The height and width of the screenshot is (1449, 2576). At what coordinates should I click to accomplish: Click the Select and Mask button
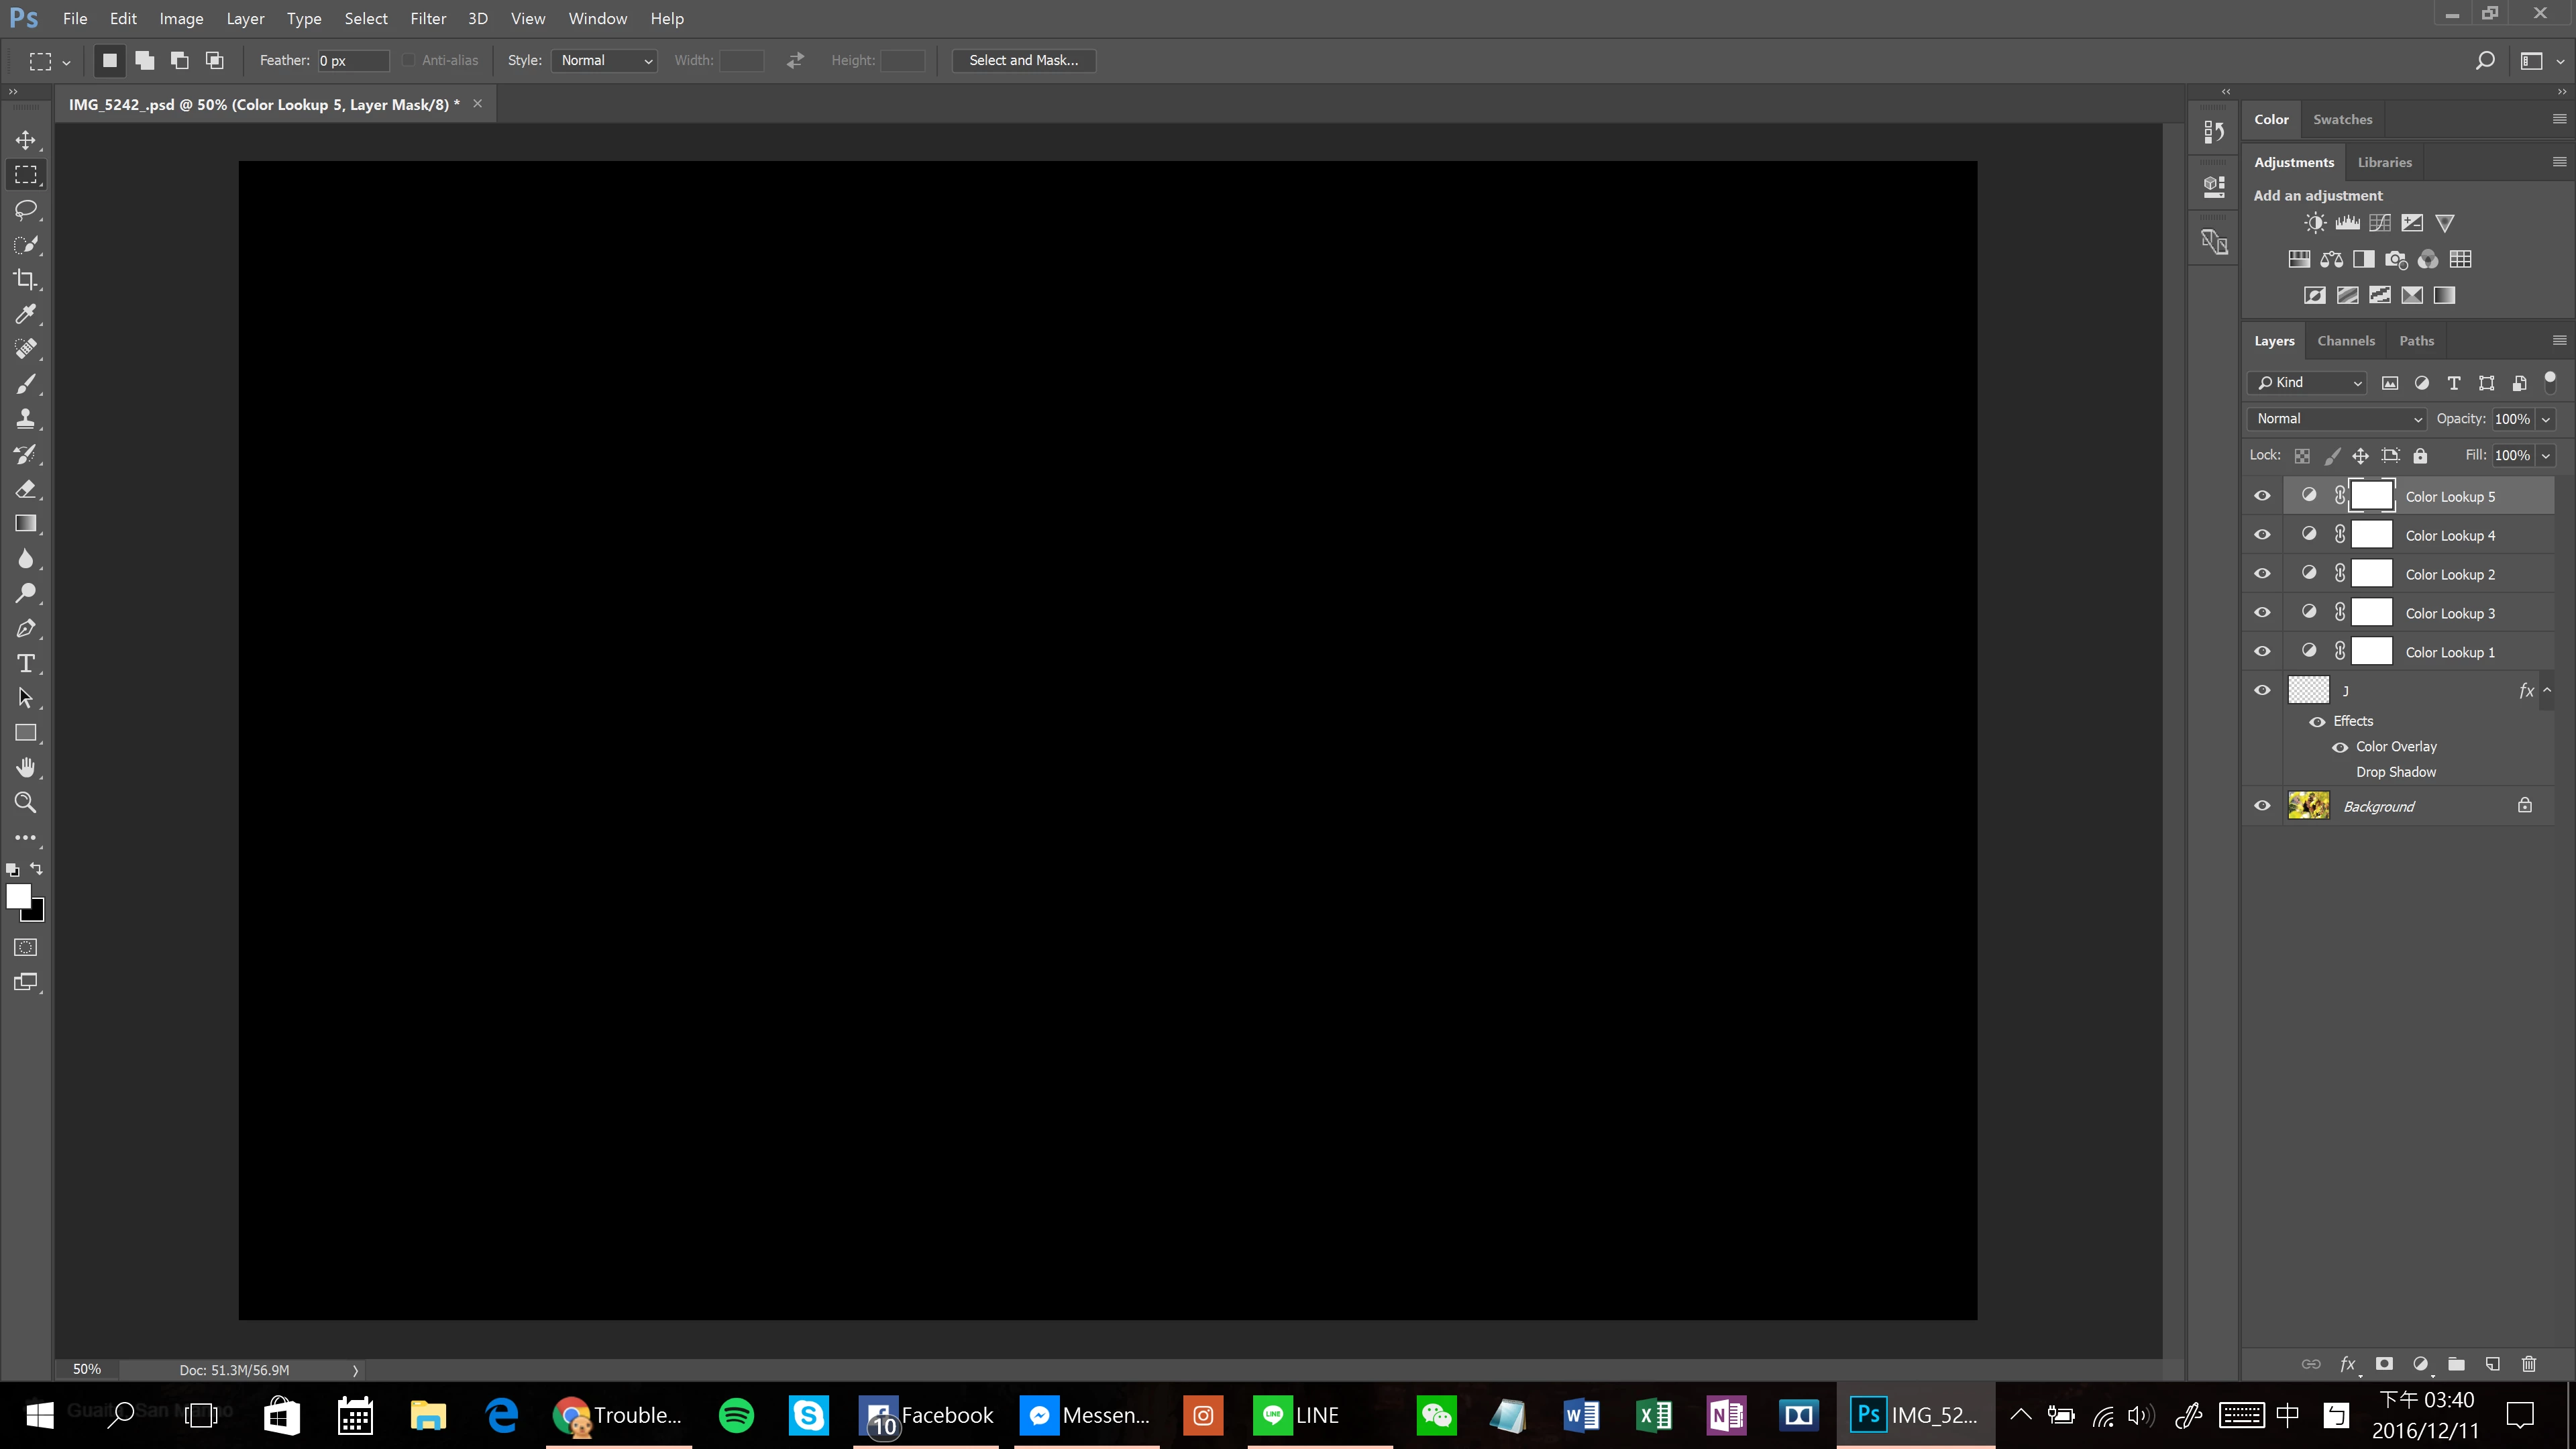pos(1023,61)
